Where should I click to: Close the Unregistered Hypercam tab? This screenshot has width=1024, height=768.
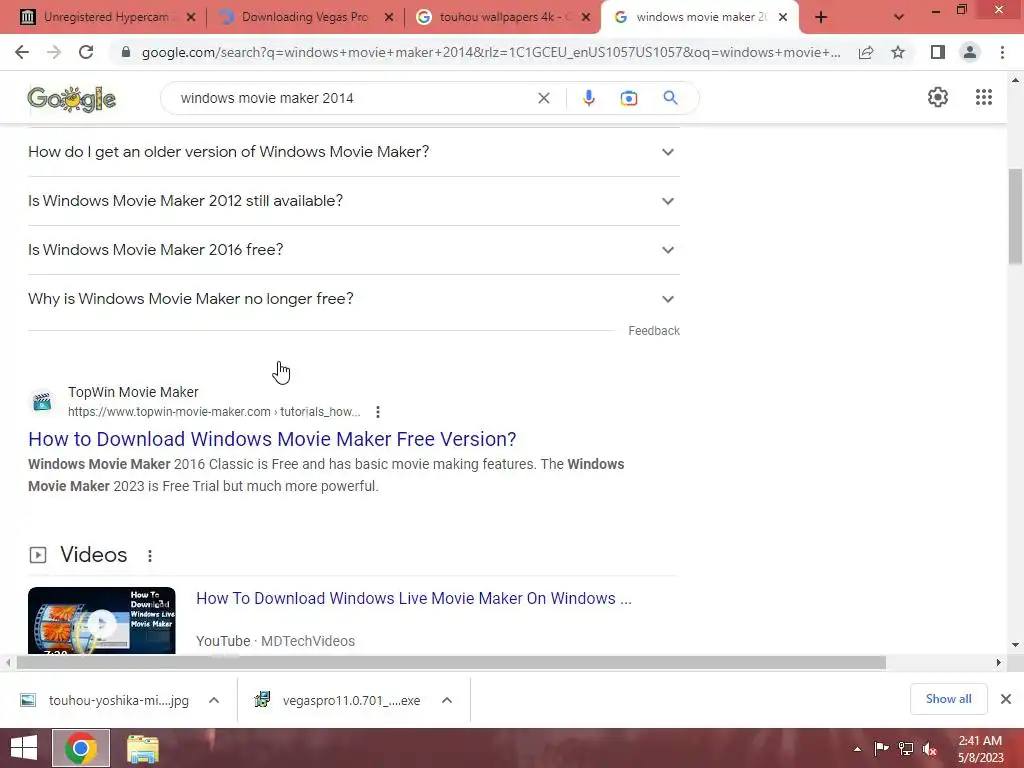191,18
